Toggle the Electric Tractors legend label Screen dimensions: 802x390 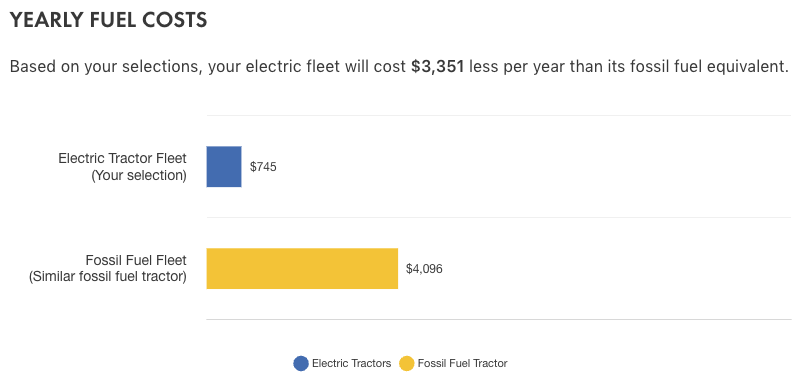351,363
